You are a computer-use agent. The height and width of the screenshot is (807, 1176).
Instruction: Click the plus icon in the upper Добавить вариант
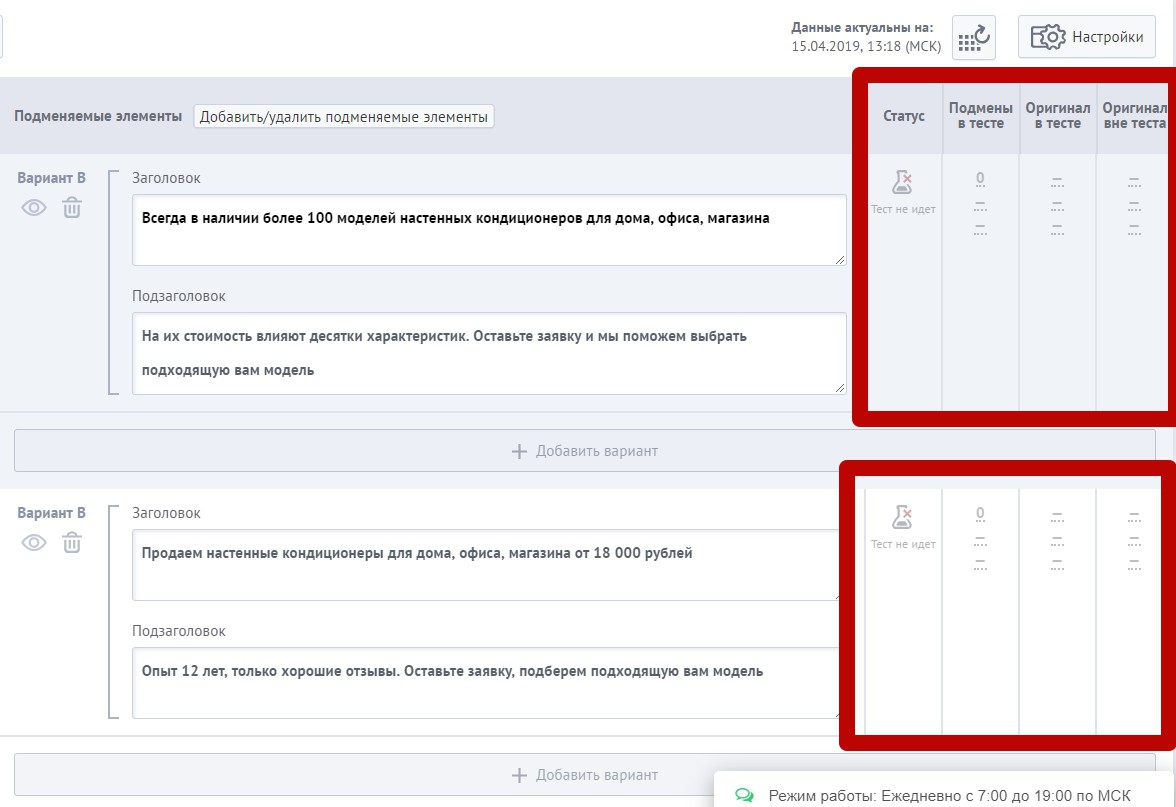519,451
